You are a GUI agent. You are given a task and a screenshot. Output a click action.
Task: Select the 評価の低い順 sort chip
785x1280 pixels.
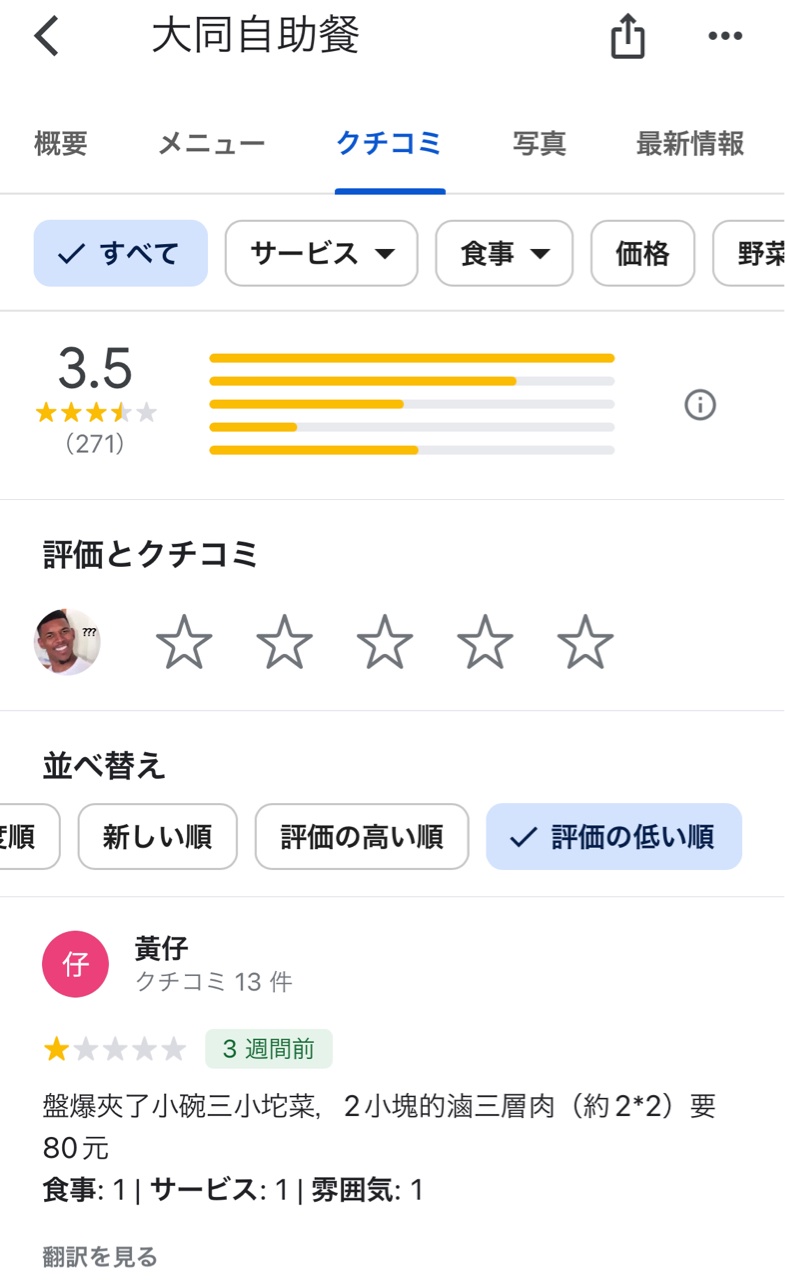coord(614,837)
